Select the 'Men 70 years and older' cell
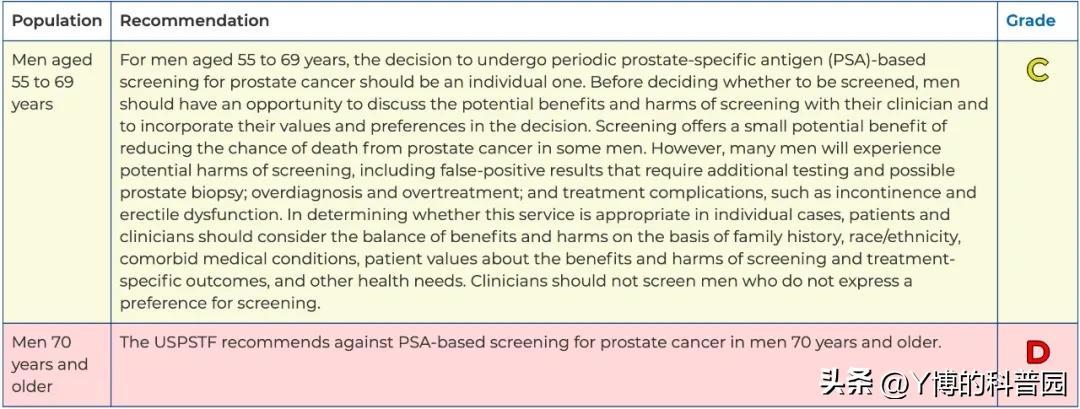The width and height of the screenshot is (1080, 409). [56, 364]
